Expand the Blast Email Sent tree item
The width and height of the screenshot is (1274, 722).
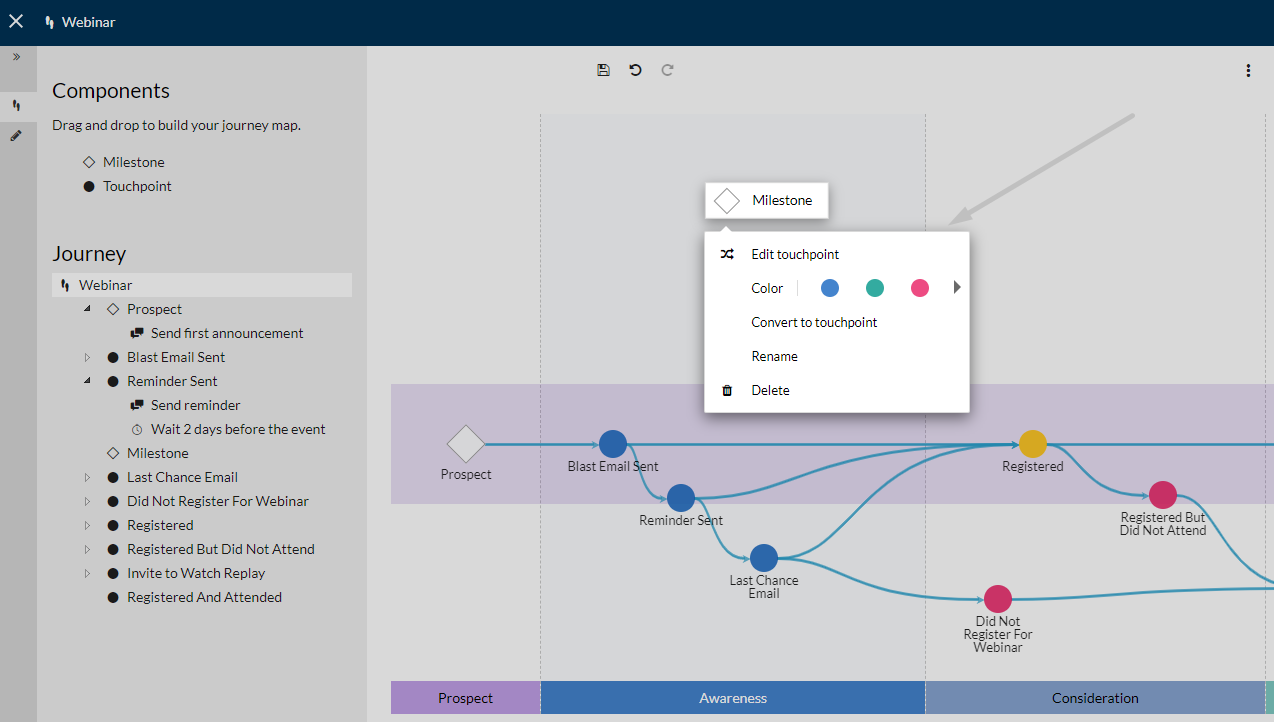point(88,357)
